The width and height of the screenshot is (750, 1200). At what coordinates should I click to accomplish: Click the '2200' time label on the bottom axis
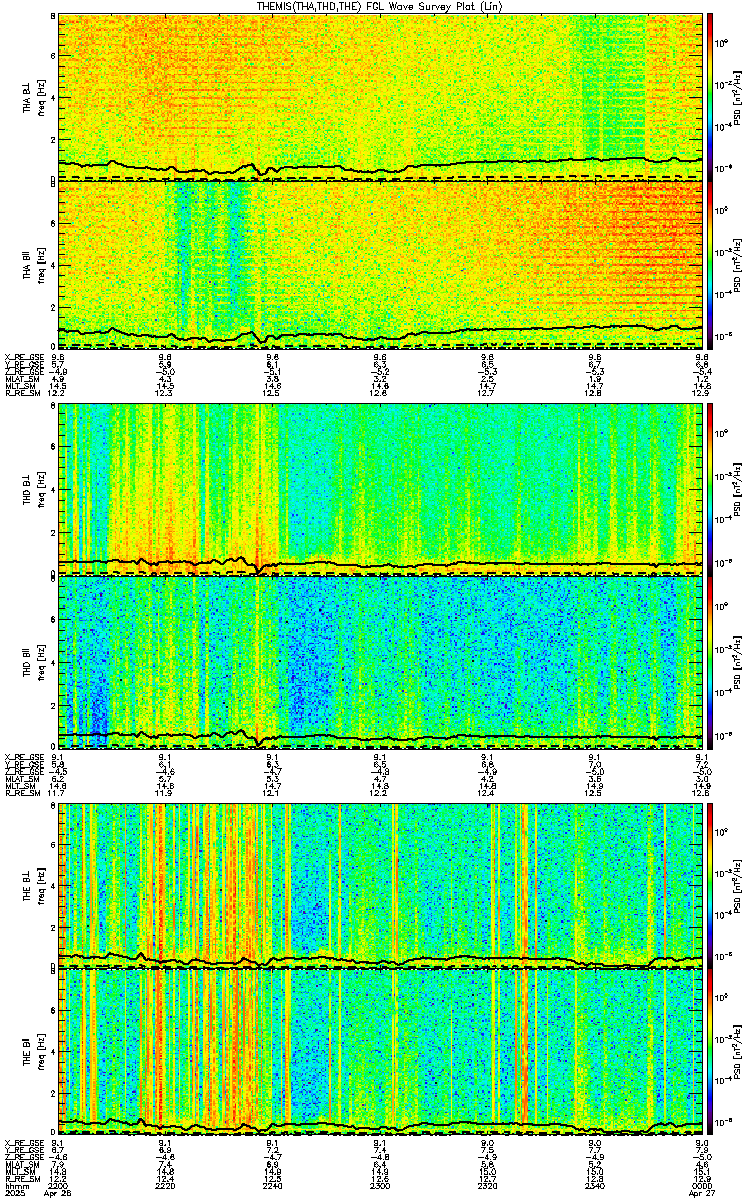(x=58, y=1184)
